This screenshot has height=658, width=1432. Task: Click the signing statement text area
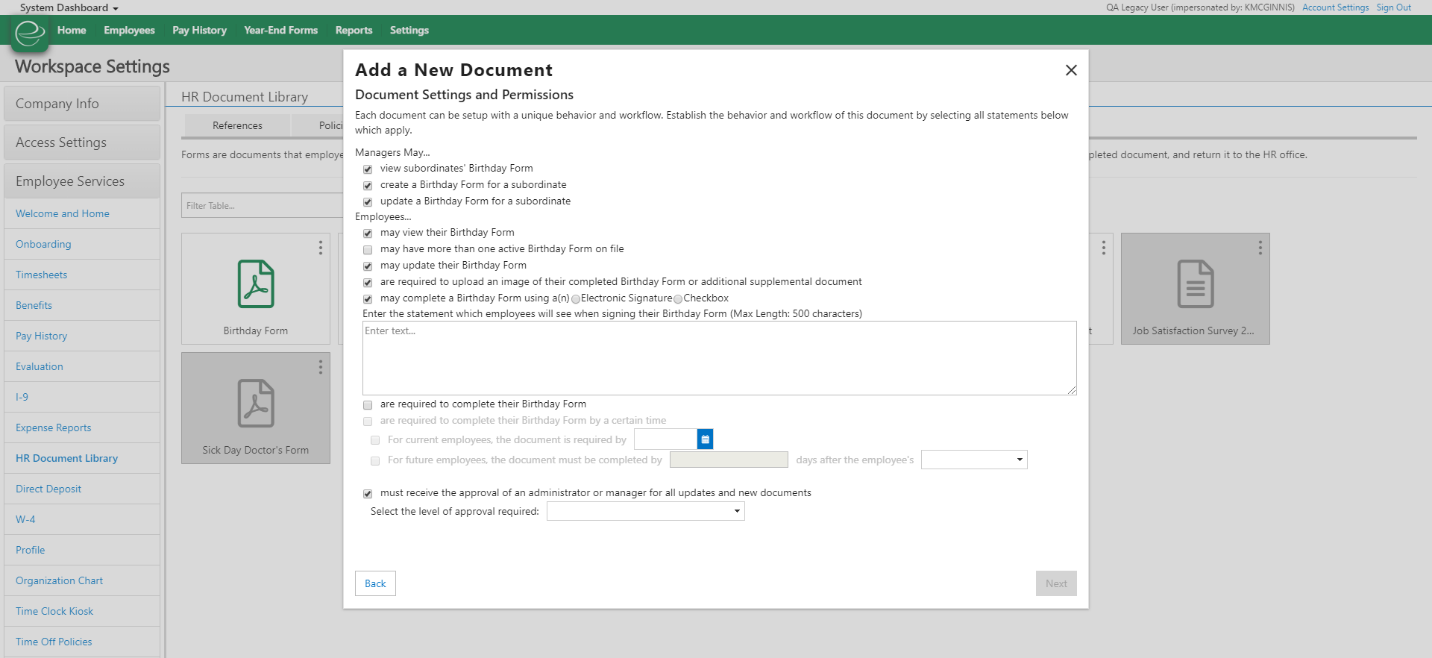pos(719,358)
